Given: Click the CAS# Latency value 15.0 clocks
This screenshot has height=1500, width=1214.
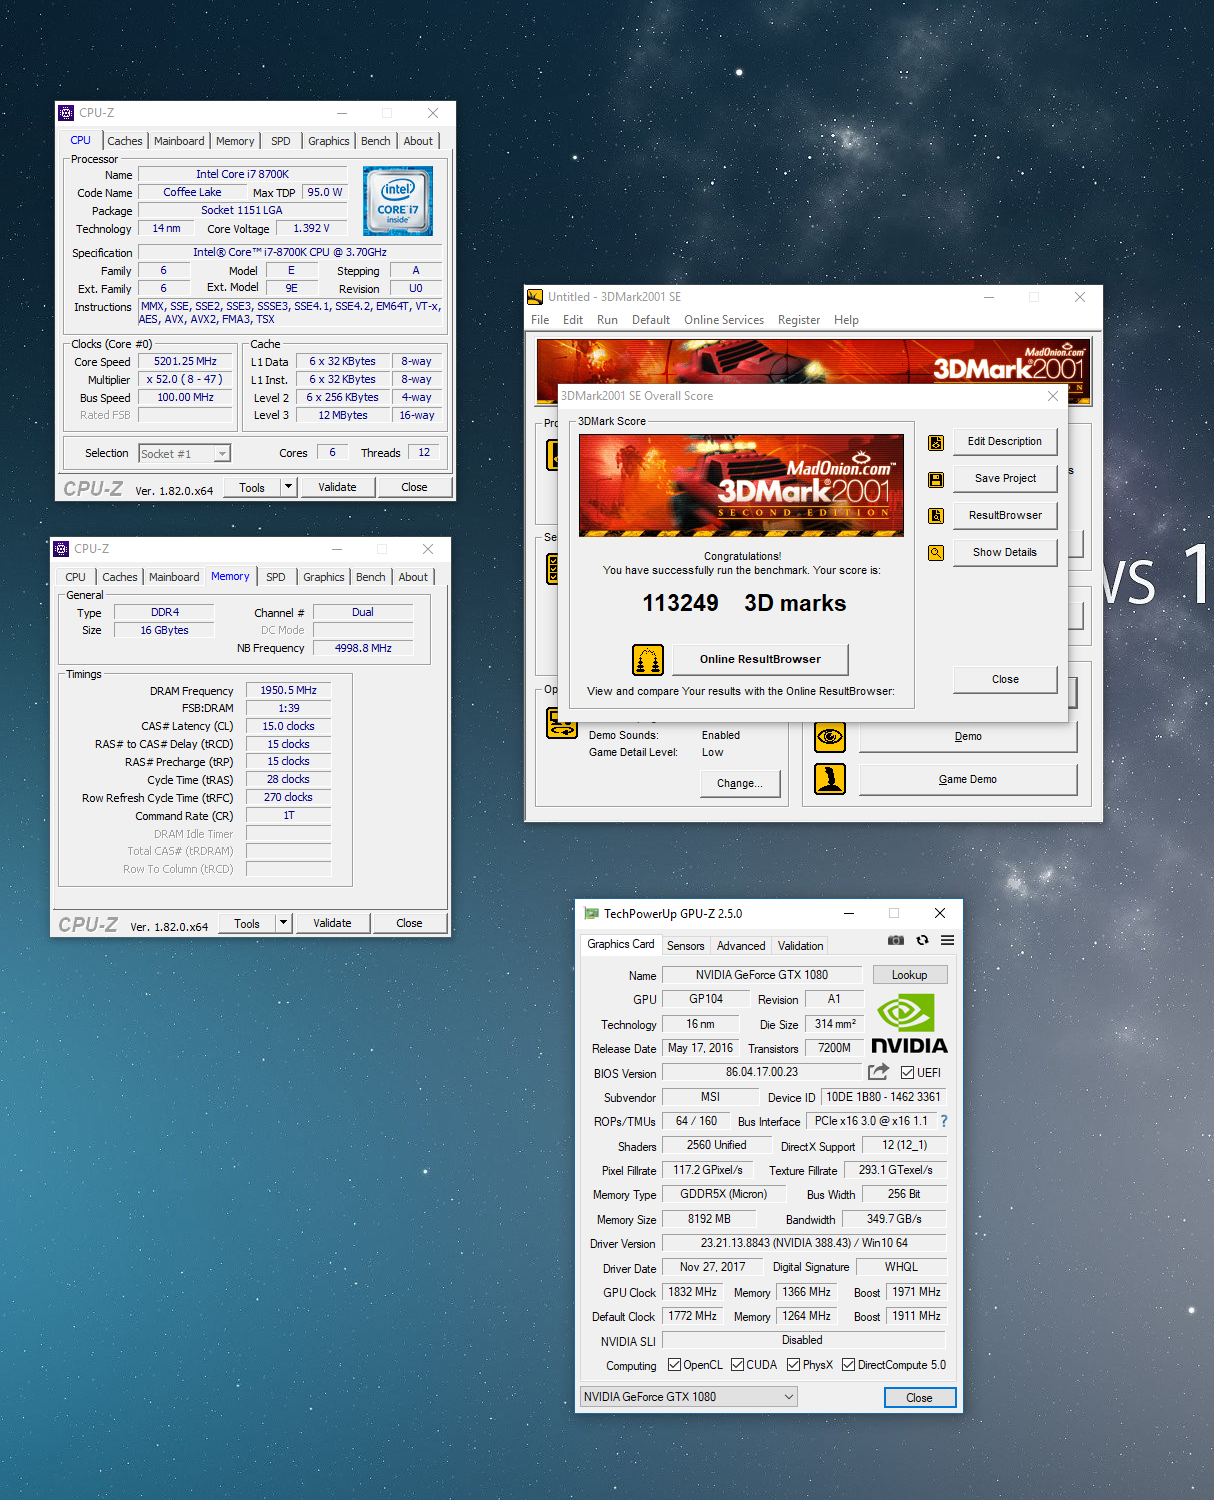Looking at the screenshot, I should (x=288, y=727).
